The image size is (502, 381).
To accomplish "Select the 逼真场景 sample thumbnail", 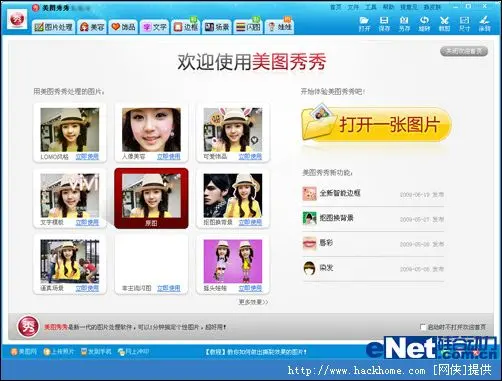I will pyautogui.click(x=70, y=261).
